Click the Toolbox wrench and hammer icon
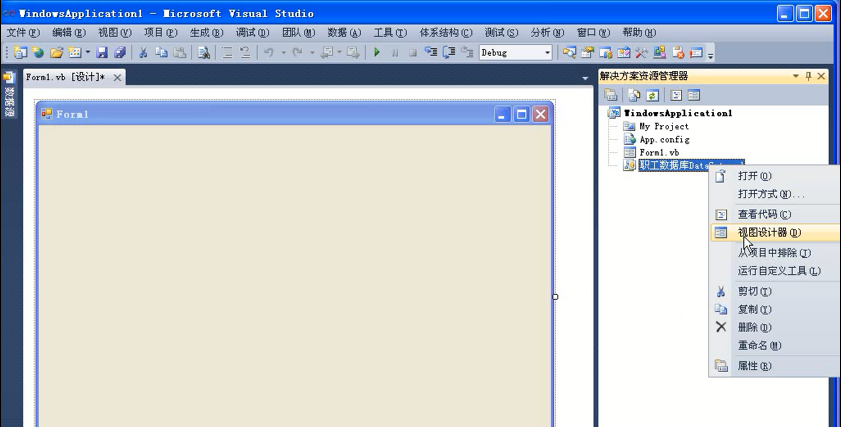Screen dimensions: 841x427 (641, 53)
